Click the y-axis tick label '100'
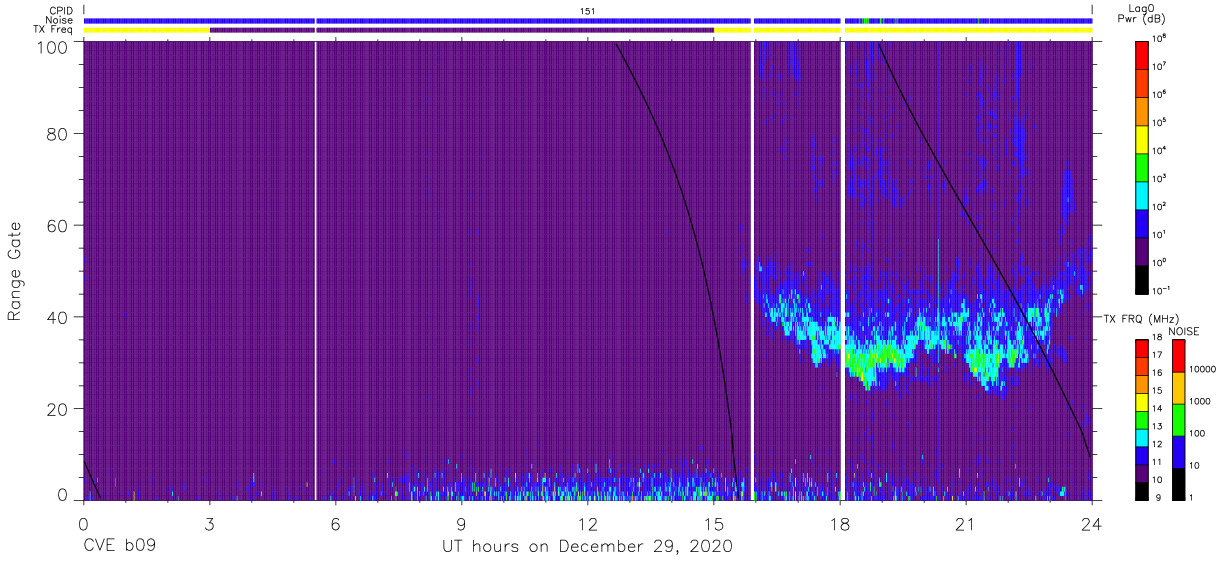 click(53, 46)
